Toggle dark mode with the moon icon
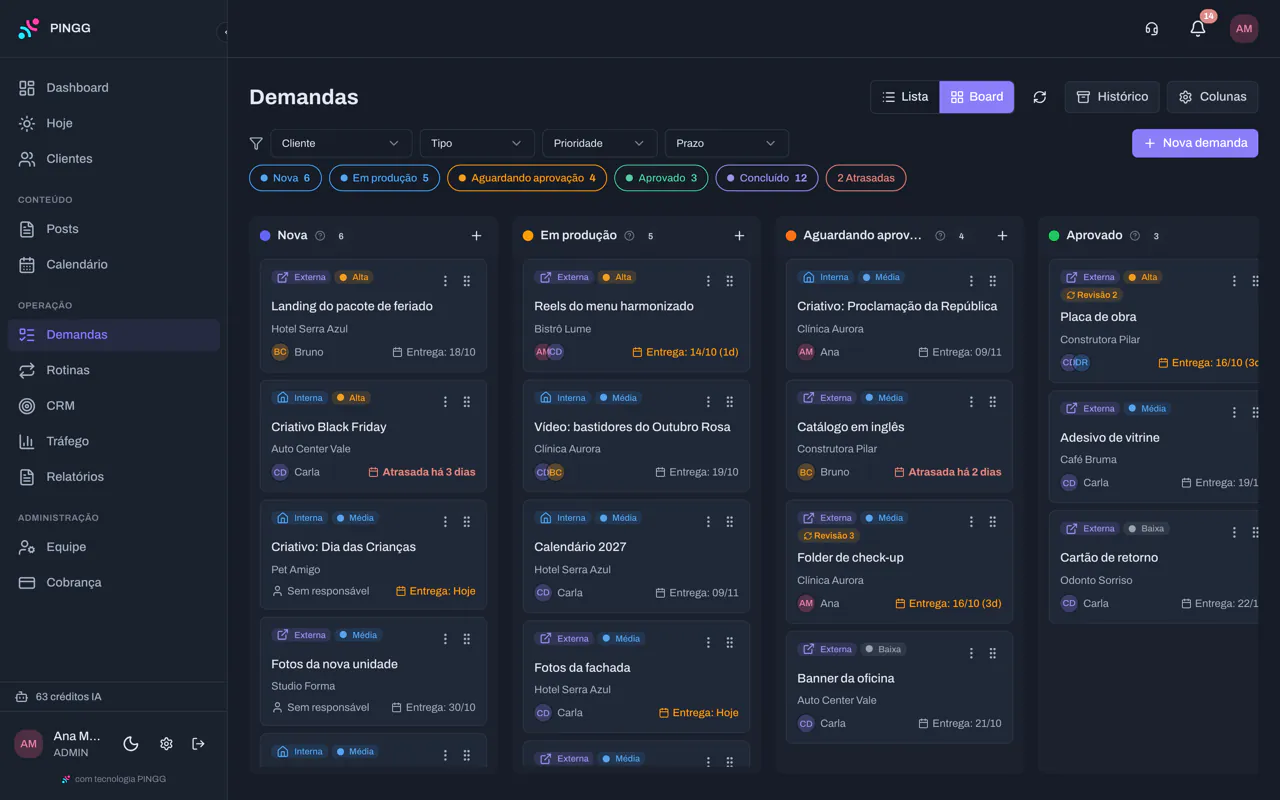The image size is (1280, 800). click(x=131, y=744)
